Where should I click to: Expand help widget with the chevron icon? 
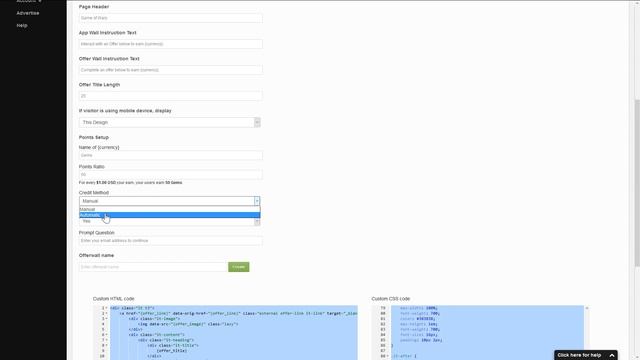pos(611,356)
